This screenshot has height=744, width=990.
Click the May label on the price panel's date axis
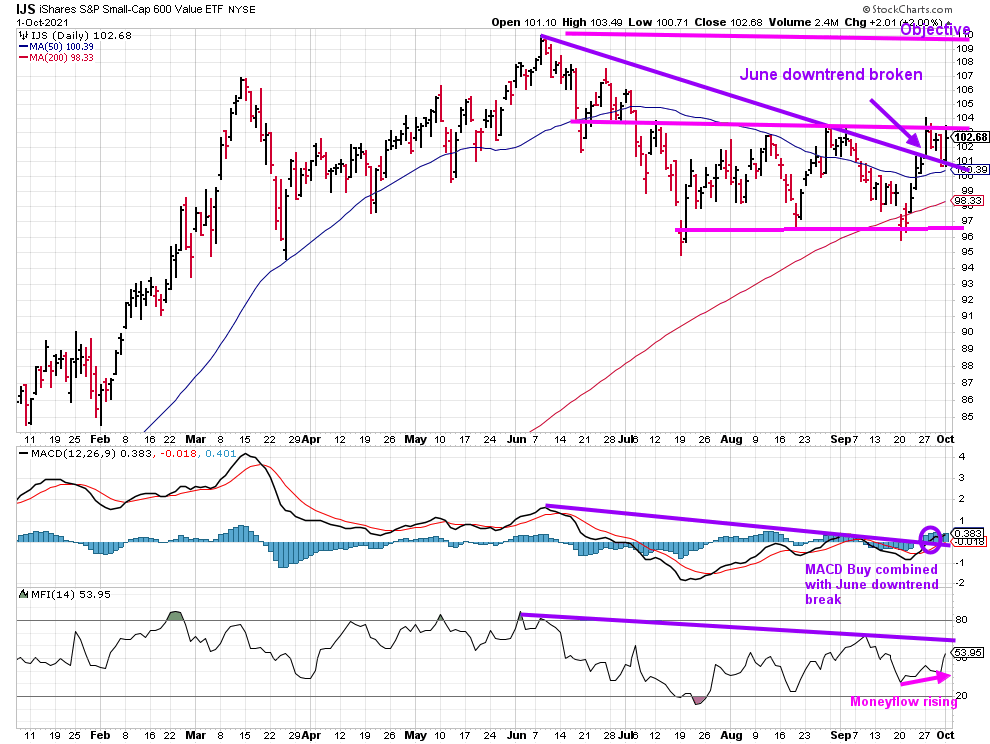tap(415, 439)
